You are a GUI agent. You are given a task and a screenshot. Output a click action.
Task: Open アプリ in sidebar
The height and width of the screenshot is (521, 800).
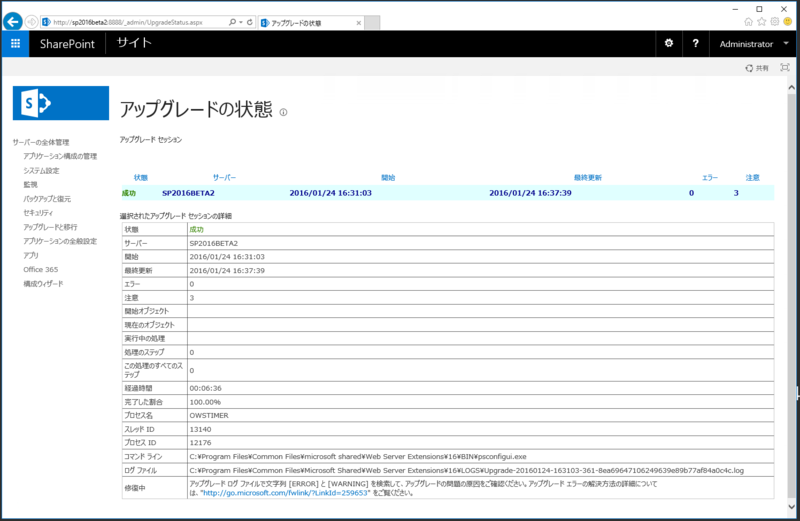tap(31, 255)
